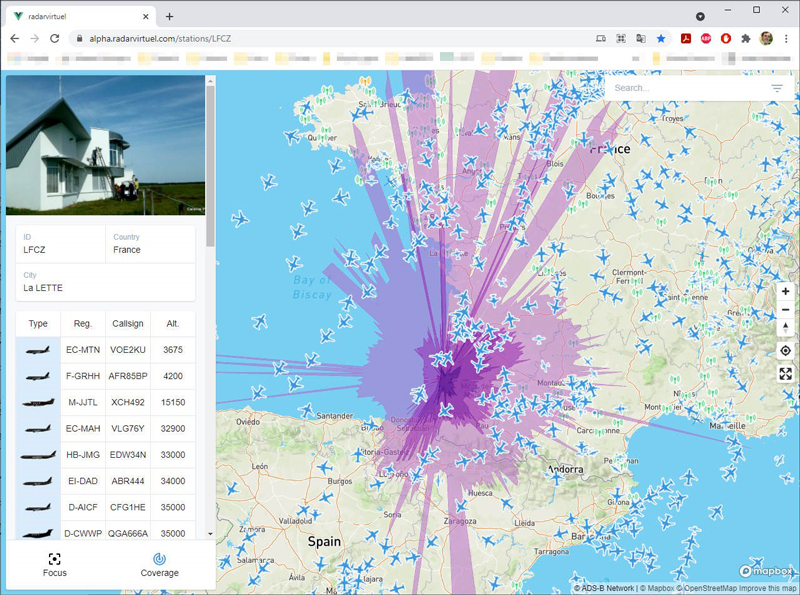Open a new browser tab
800x595 pixels.
point(169,16)
